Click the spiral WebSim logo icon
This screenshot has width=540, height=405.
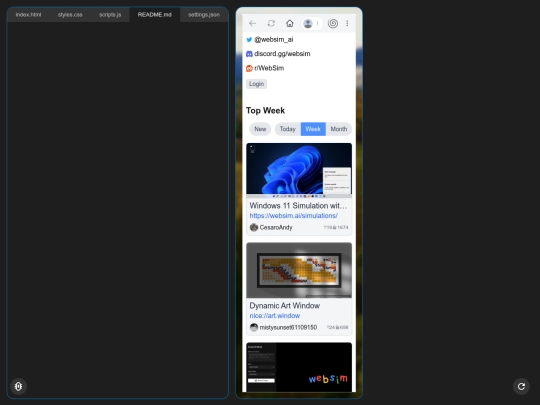point(333,23)
